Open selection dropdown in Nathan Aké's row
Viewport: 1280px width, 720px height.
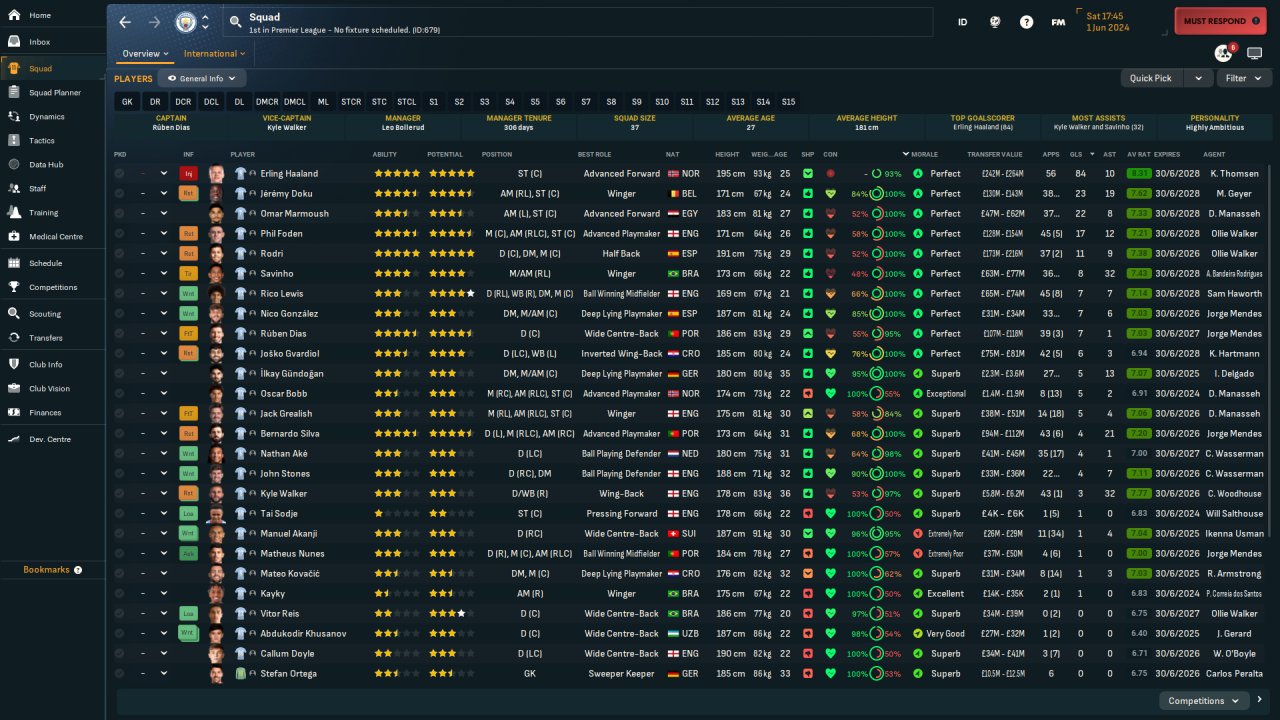point(164,453)
